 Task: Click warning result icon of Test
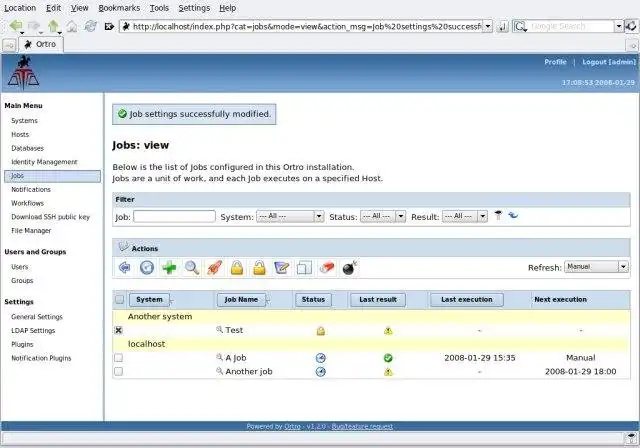(x=388, y=330)
